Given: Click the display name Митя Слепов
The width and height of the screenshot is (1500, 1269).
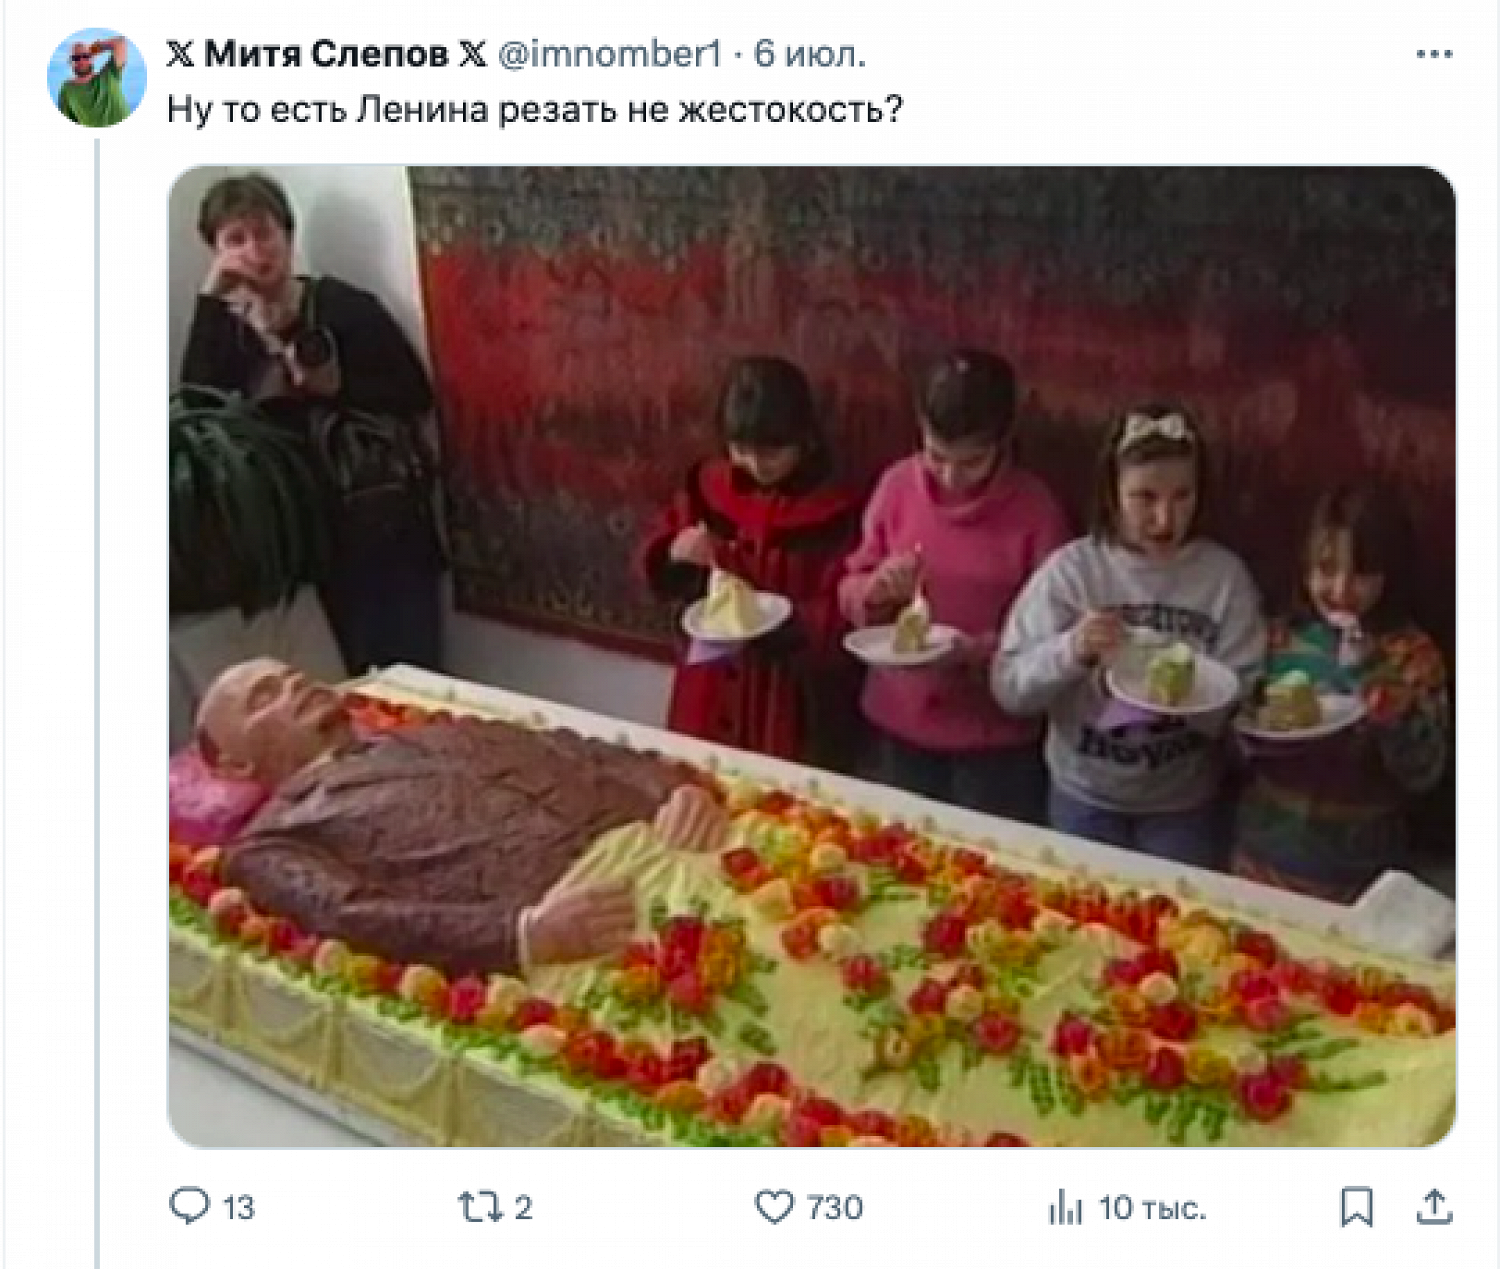Looking at the screenshot, I should click(x=325, y=54).
